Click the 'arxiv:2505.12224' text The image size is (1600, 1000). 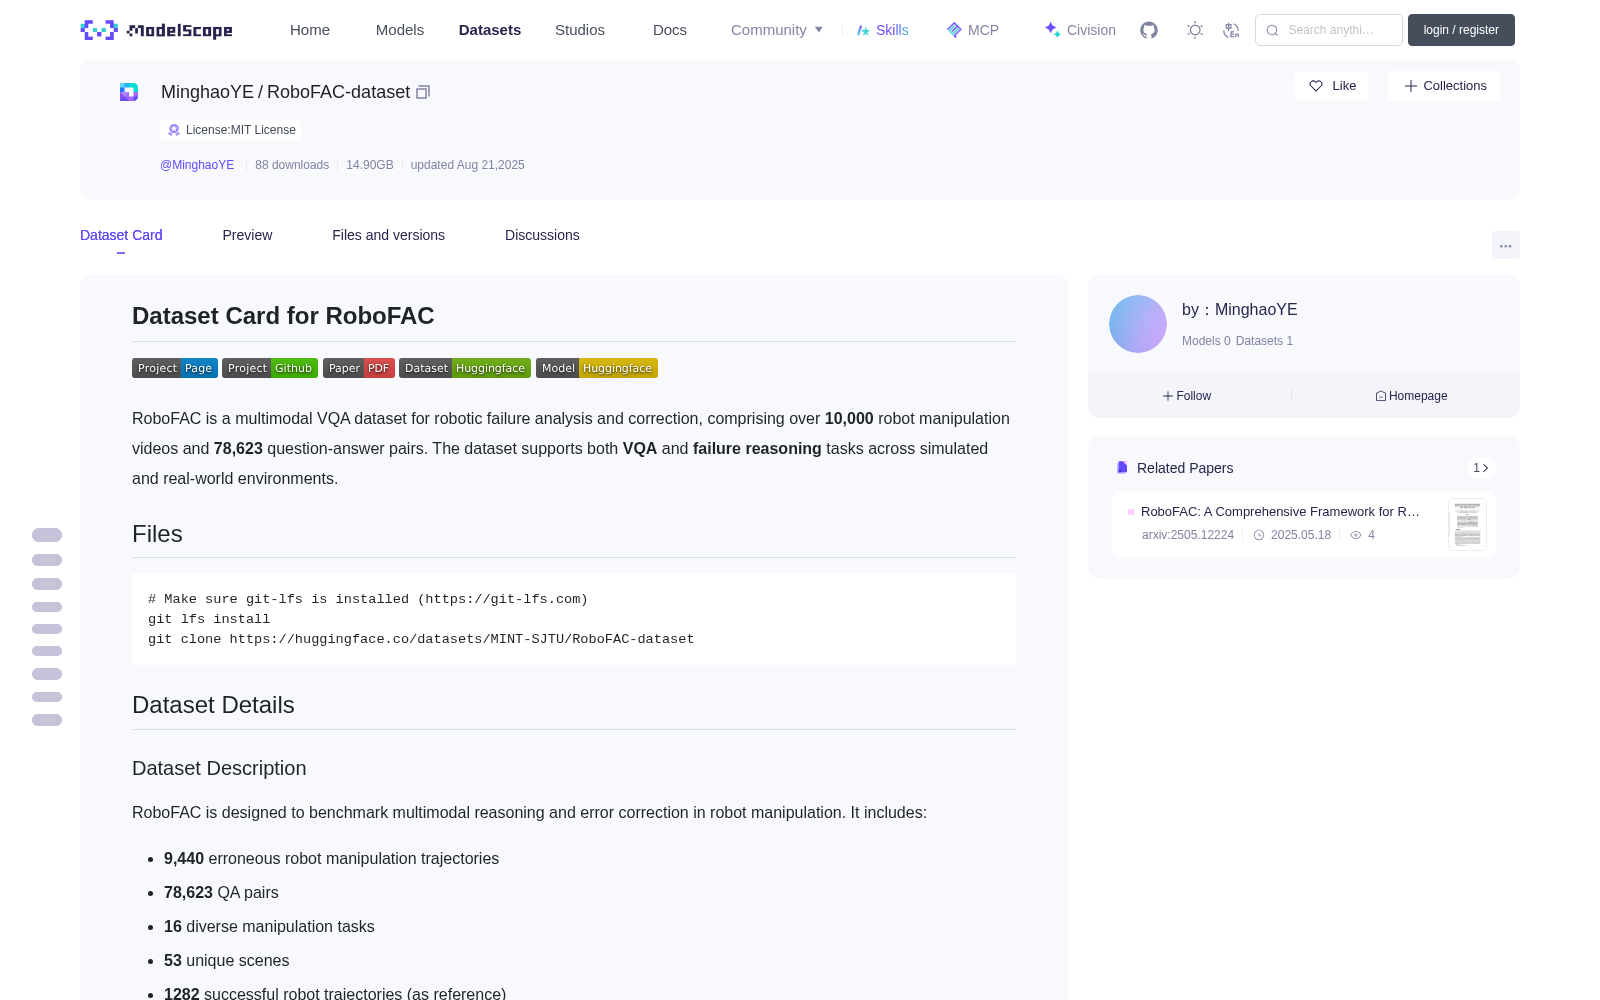pos(1188,535)
